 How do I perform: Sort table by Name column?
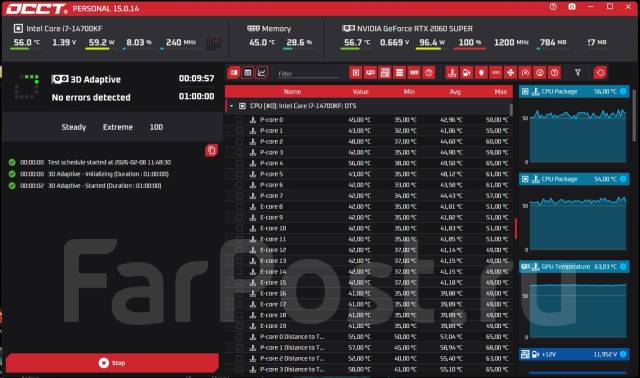(x=292, y=92)
